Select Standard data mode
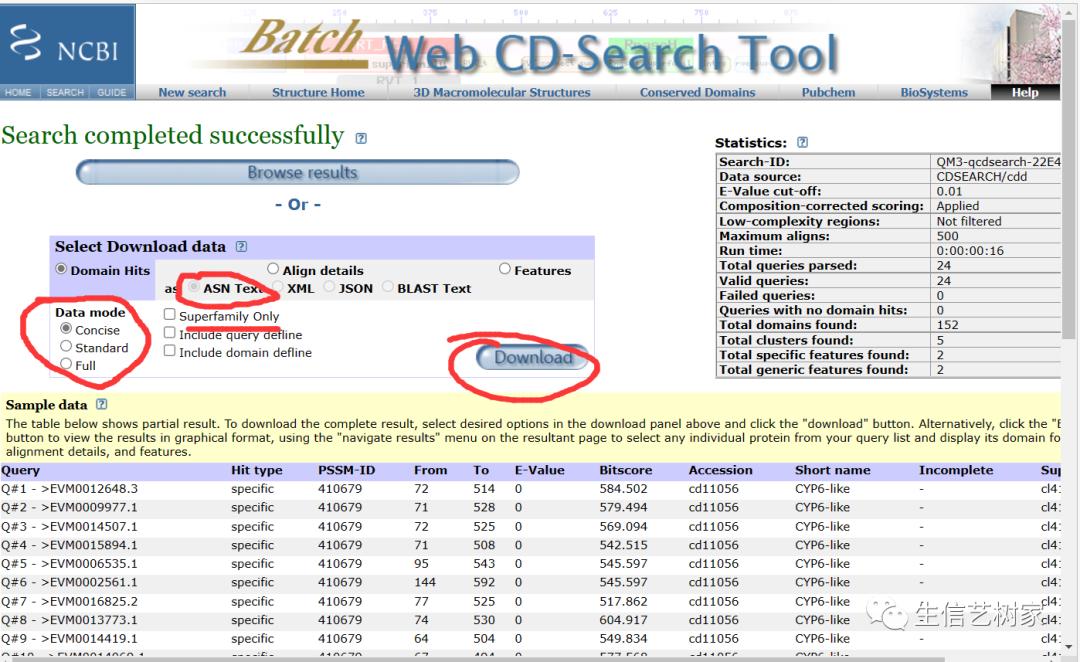Viewport: 1080px width, 662px height. pos(66,346)
